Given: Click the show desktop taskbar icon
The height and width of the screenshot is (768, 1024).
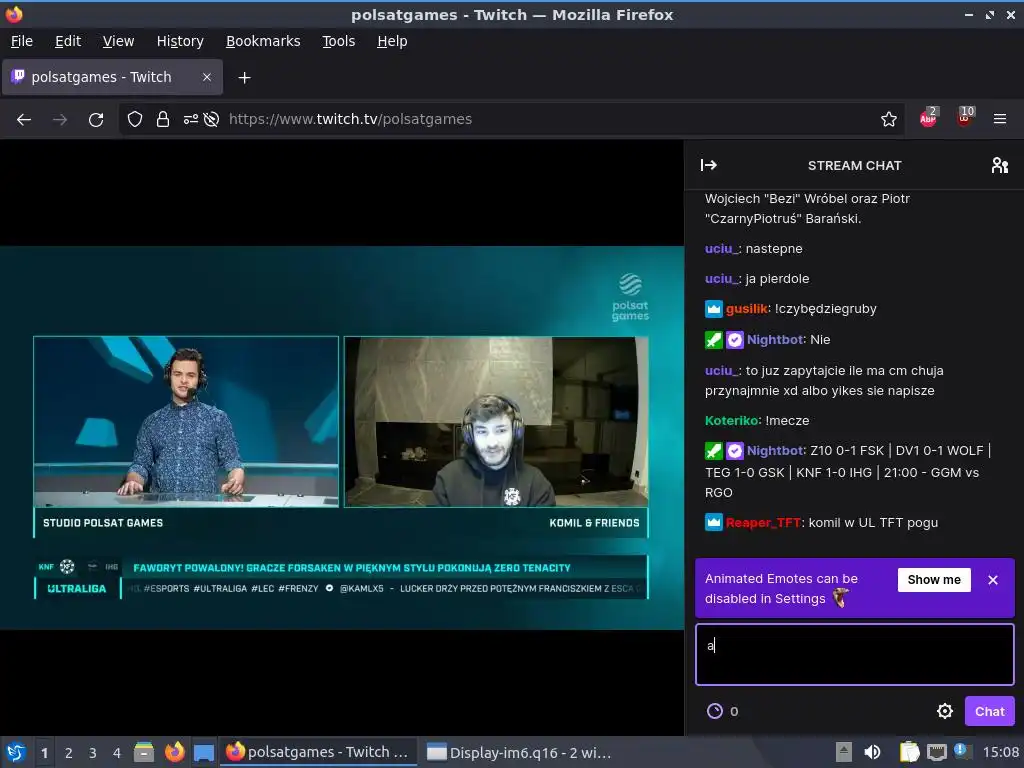Looking at the screenshot, I should click(204, 752).
